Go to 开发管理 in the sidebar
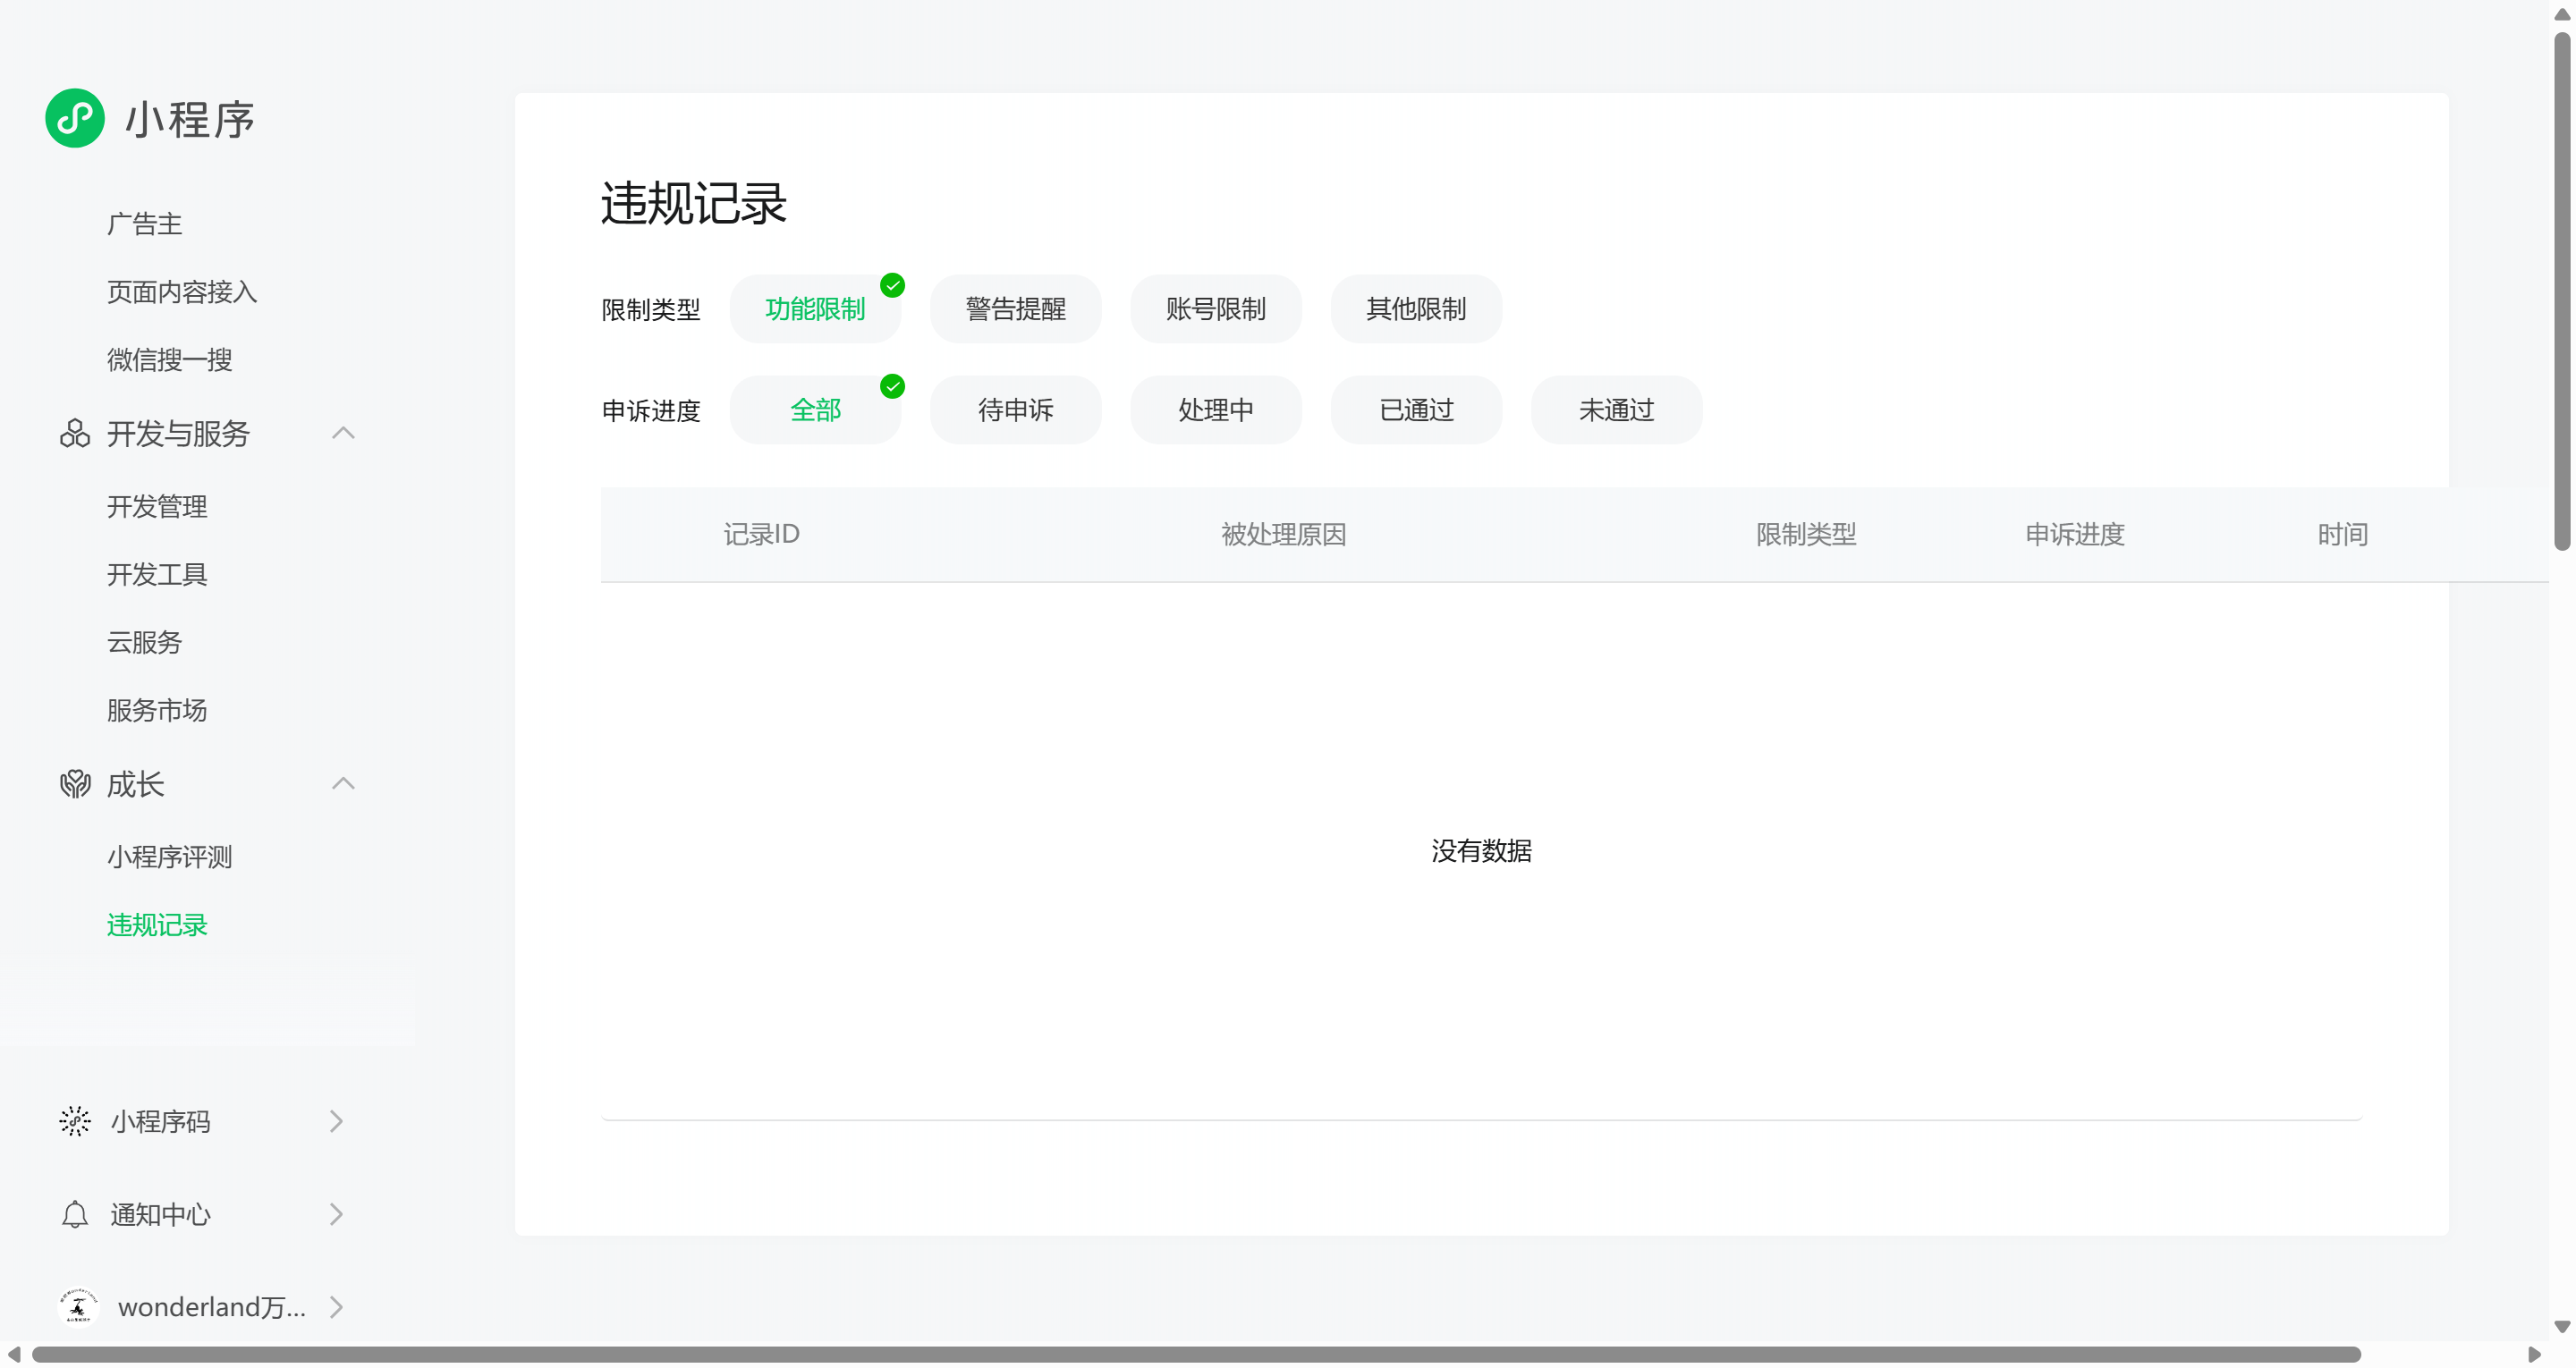This screenshot has width=2576, height=1368. click(x=157, y=506)
